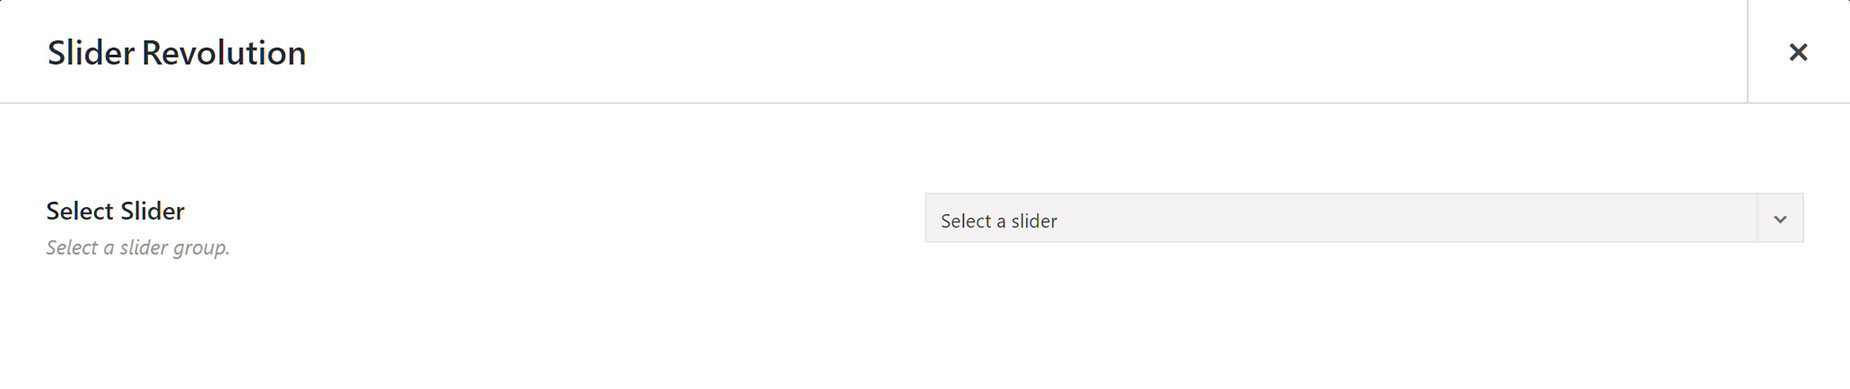The height and width of the screenshot is (389, 1850).
Task: Expand the Select a slider dropdown arrow
Action: click(1780, 219)
